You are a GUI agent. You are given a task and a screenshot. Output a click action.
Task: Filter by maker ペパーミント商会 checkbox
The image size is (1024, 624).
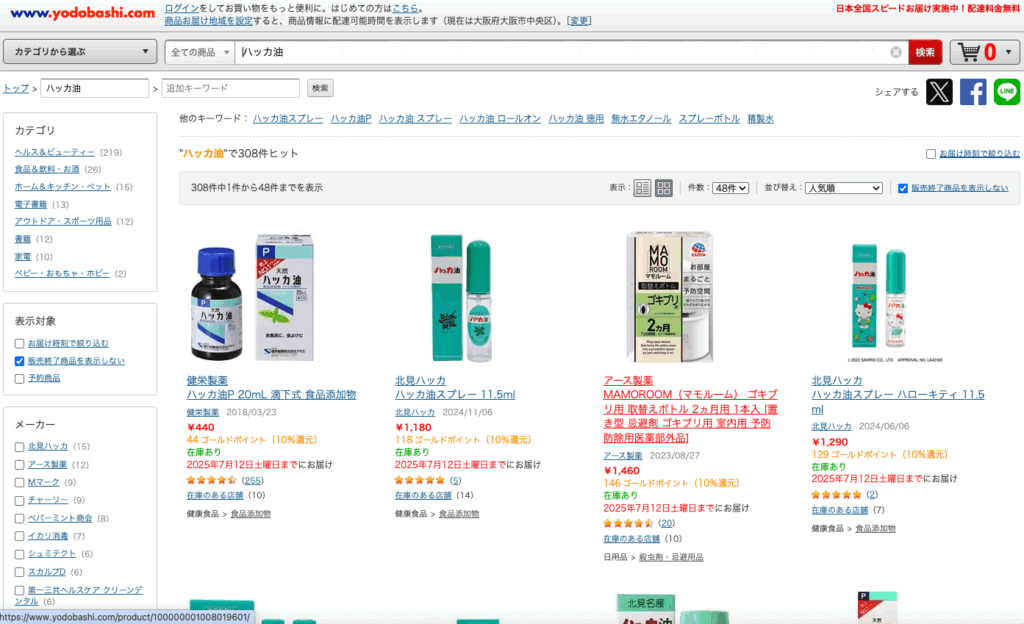[x=20, y=519]
